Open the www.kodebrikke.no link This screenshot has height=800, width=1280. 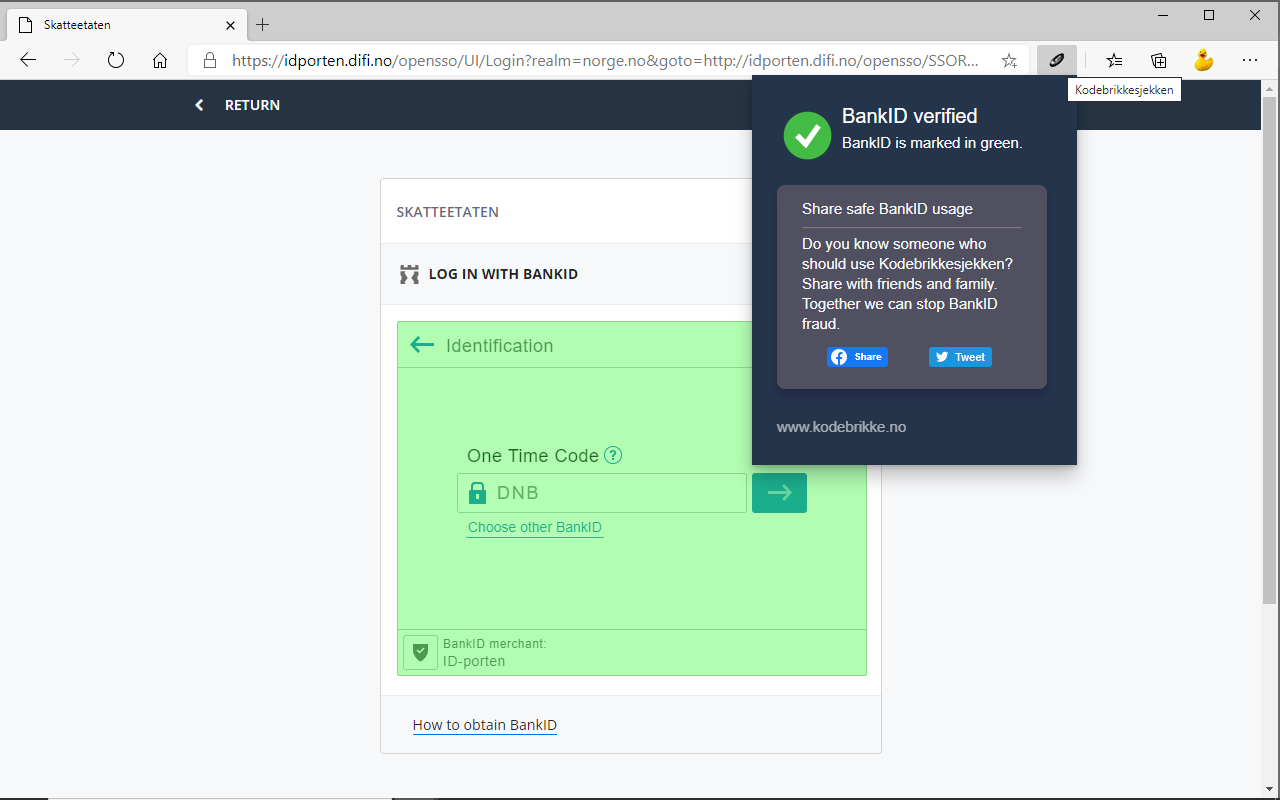tap(841, 427)
